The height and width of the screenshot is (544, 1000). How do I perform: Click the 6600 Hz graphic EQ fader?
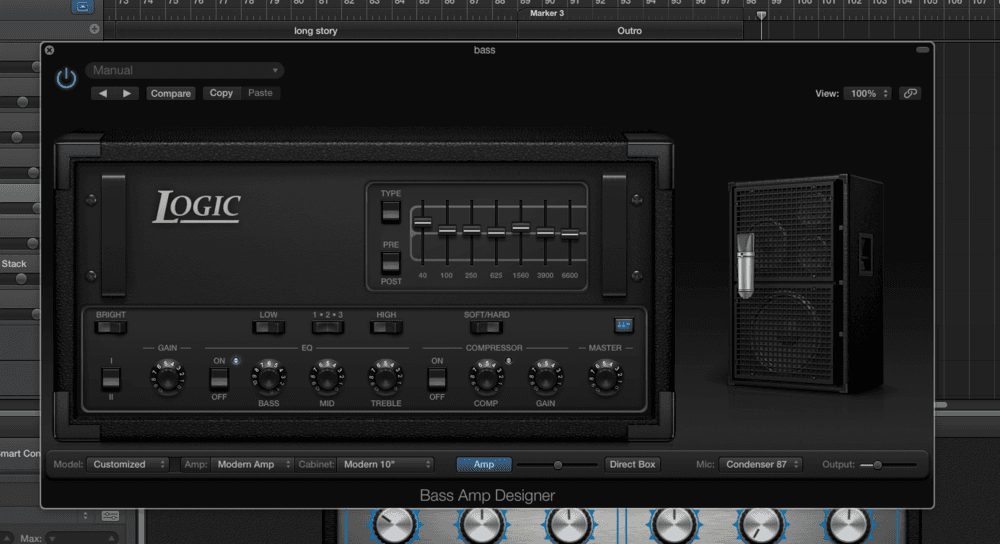[570, 234]
